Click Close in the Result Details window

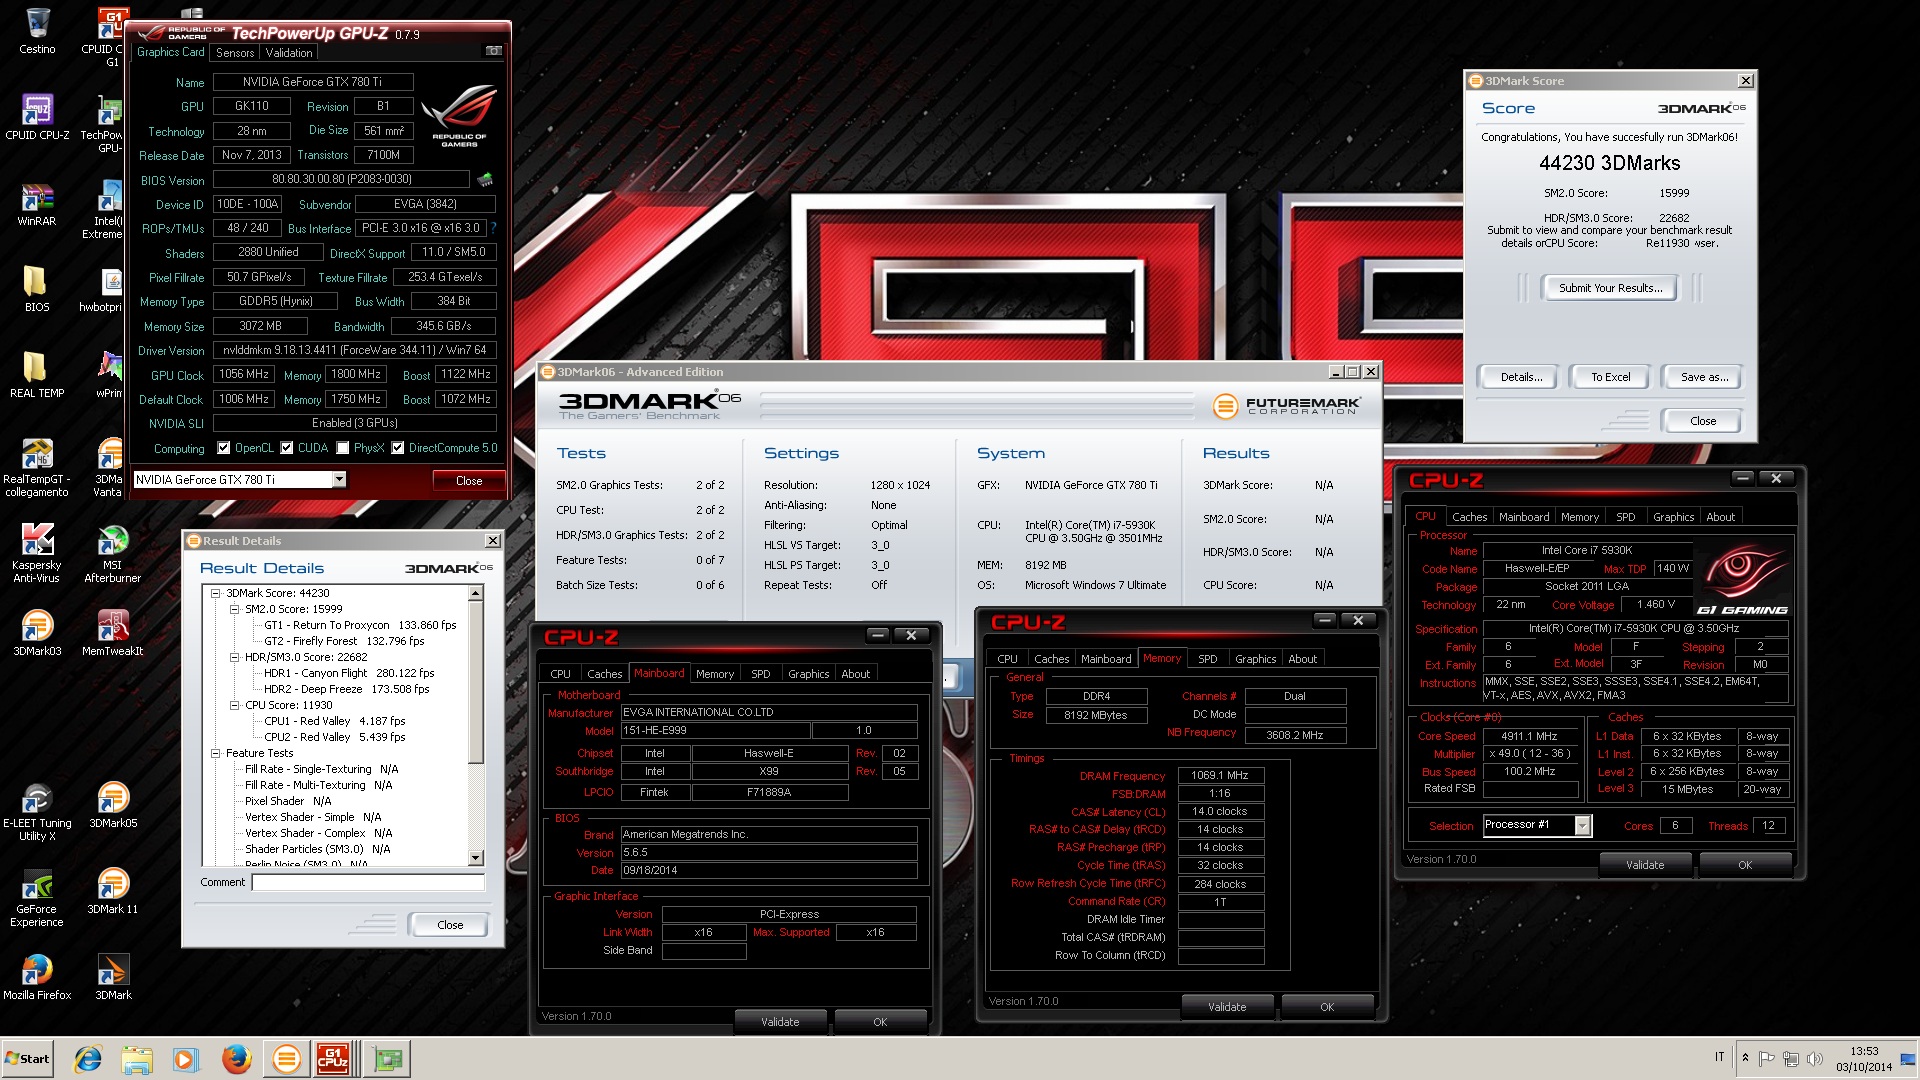pyautogui.click(x=450, y=925)
